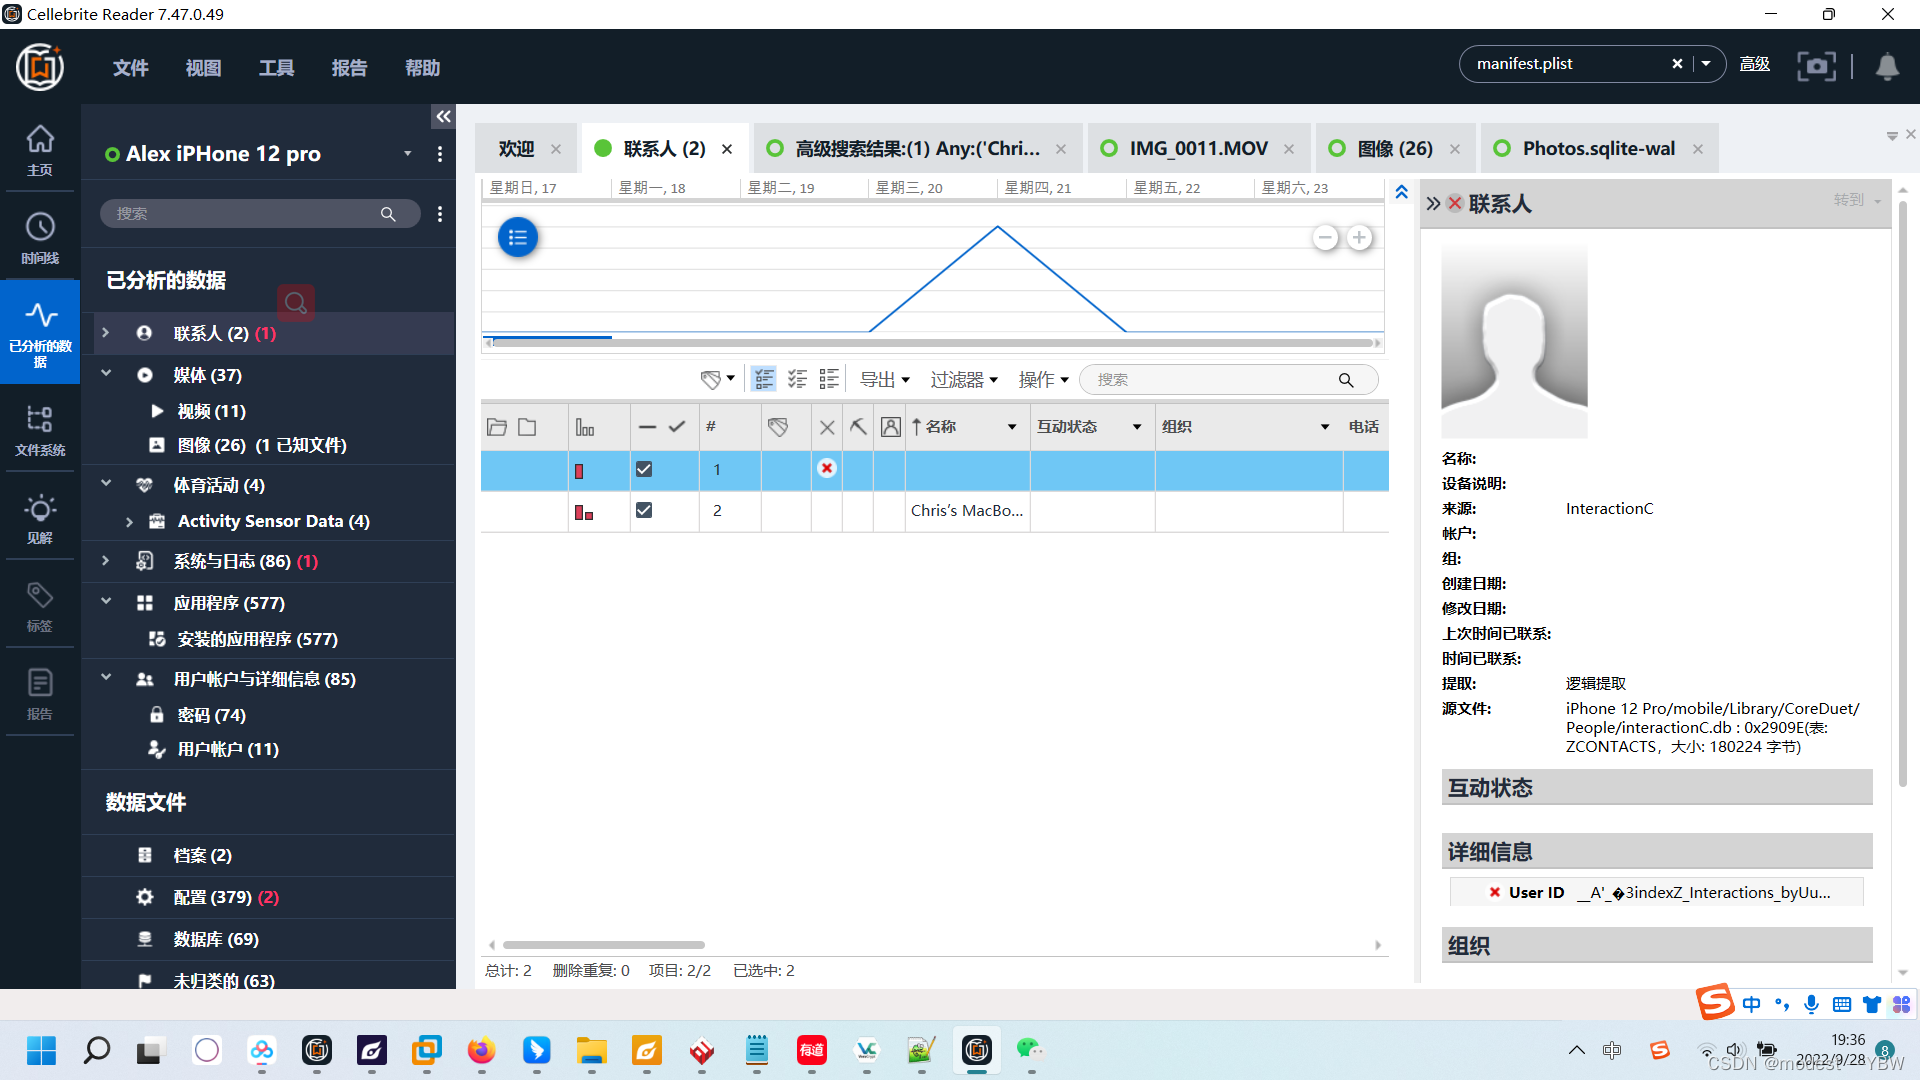Click the horizontal table scrollbar
Screen dimensions: 1920x1080
click(x=604, y=944)
